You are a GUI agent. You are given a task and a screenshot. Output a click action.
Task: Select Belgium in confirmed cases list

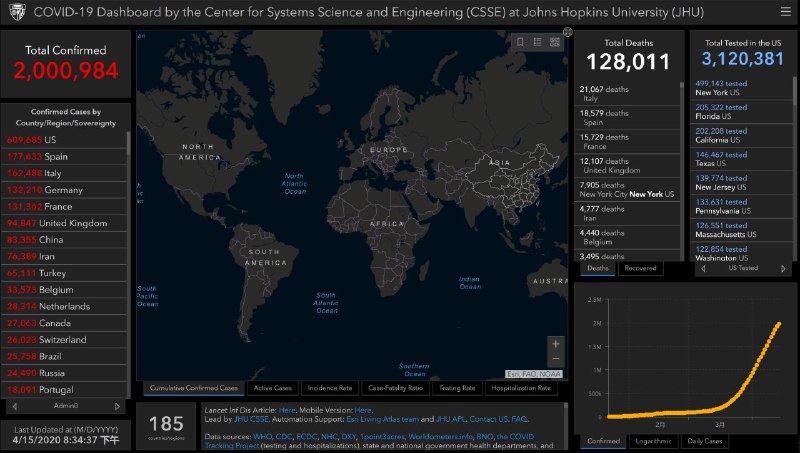(x=64, y=290)
